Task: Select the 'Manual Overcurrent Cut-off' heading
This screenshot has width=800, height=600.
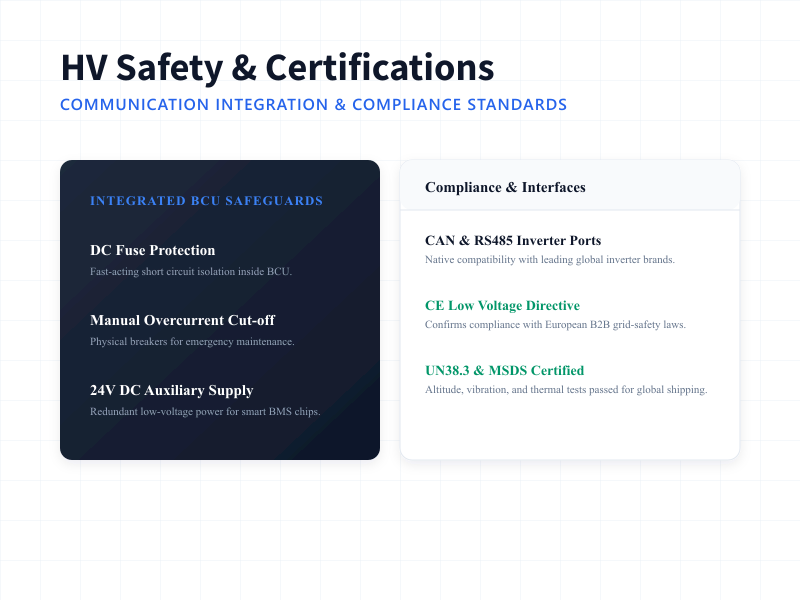Action: [183, 320]
